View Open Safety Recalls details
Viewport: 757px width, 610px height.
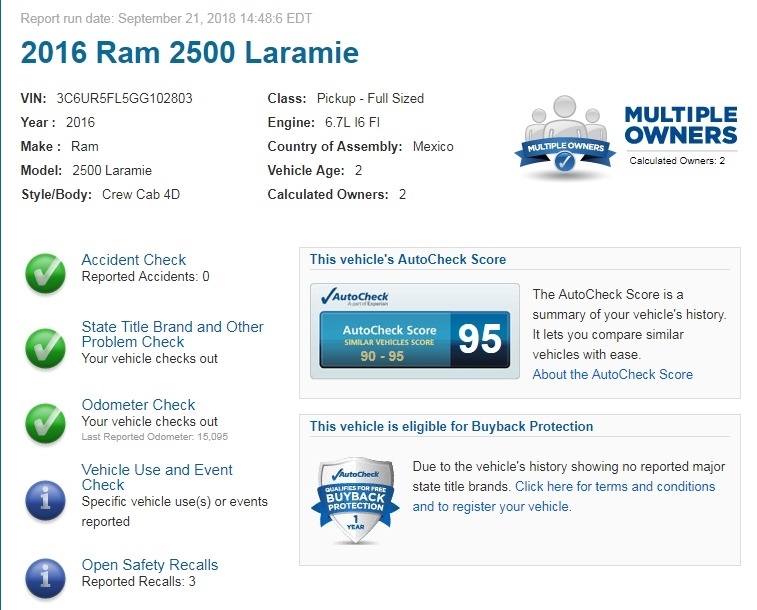tap(149, 565)
